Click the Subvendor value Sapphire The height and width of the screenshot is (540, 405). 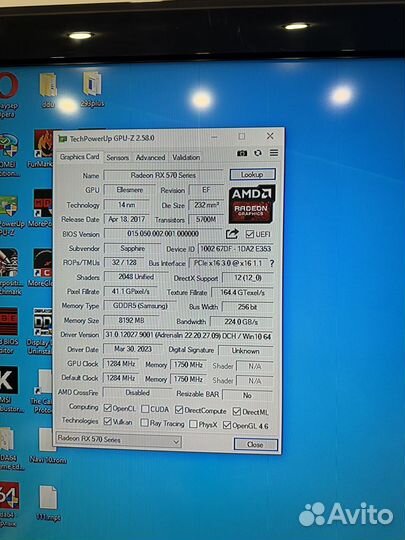133,248
